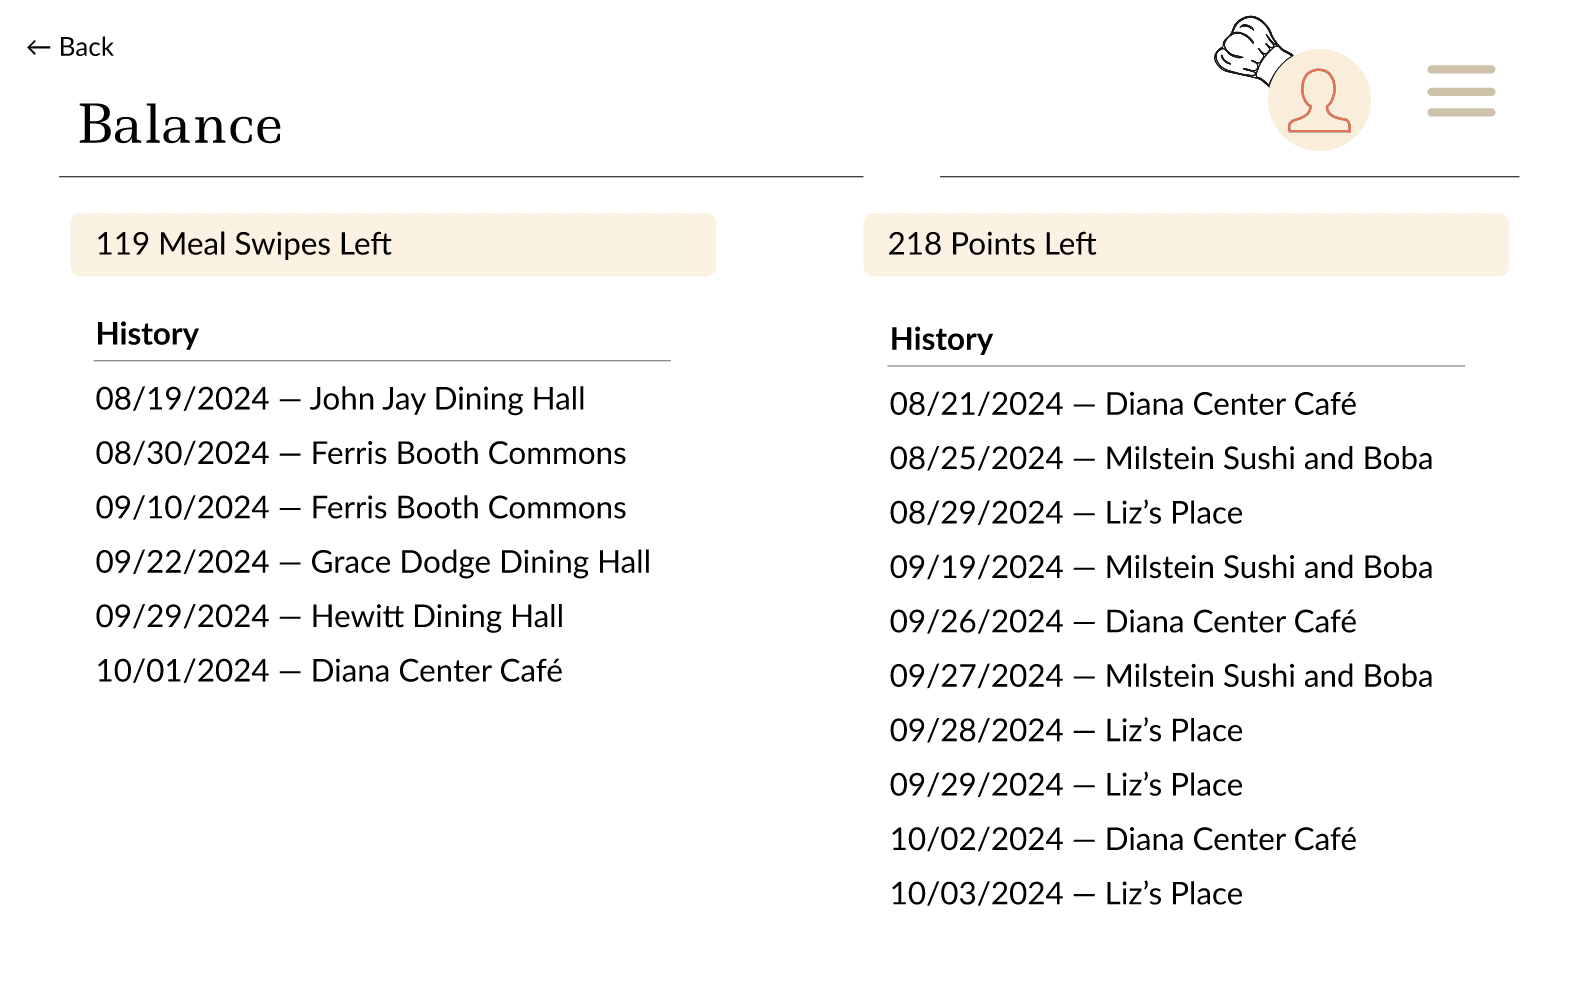The width and height of the screenshot is (1578, 986).
Task: Open the 09/27/2024 Milstein Sushi and Boba entry
Action: (1161, 676)
